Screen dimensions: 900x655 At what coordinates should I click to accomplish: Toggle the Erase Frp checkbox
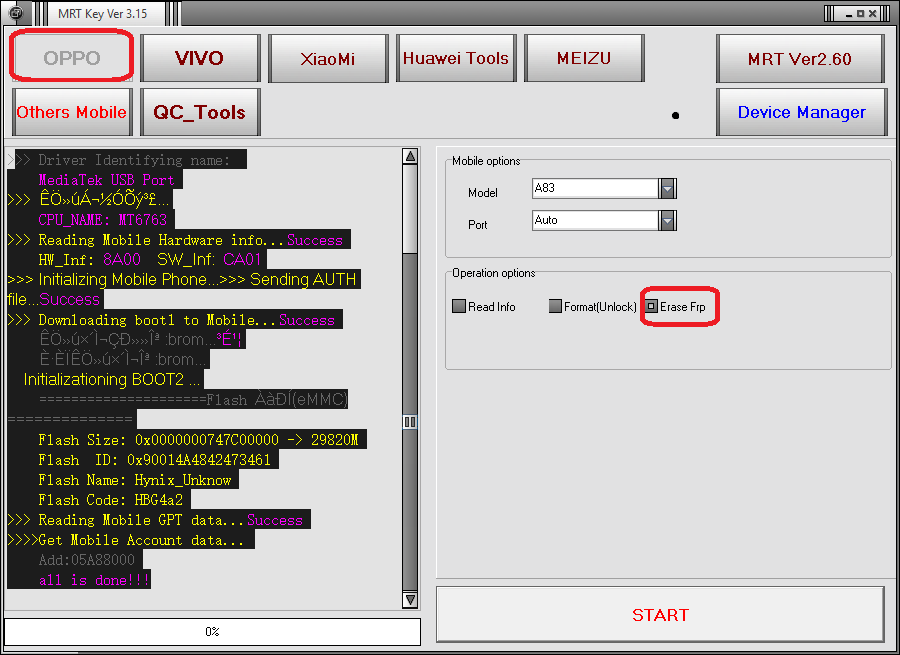coord(651,306)
